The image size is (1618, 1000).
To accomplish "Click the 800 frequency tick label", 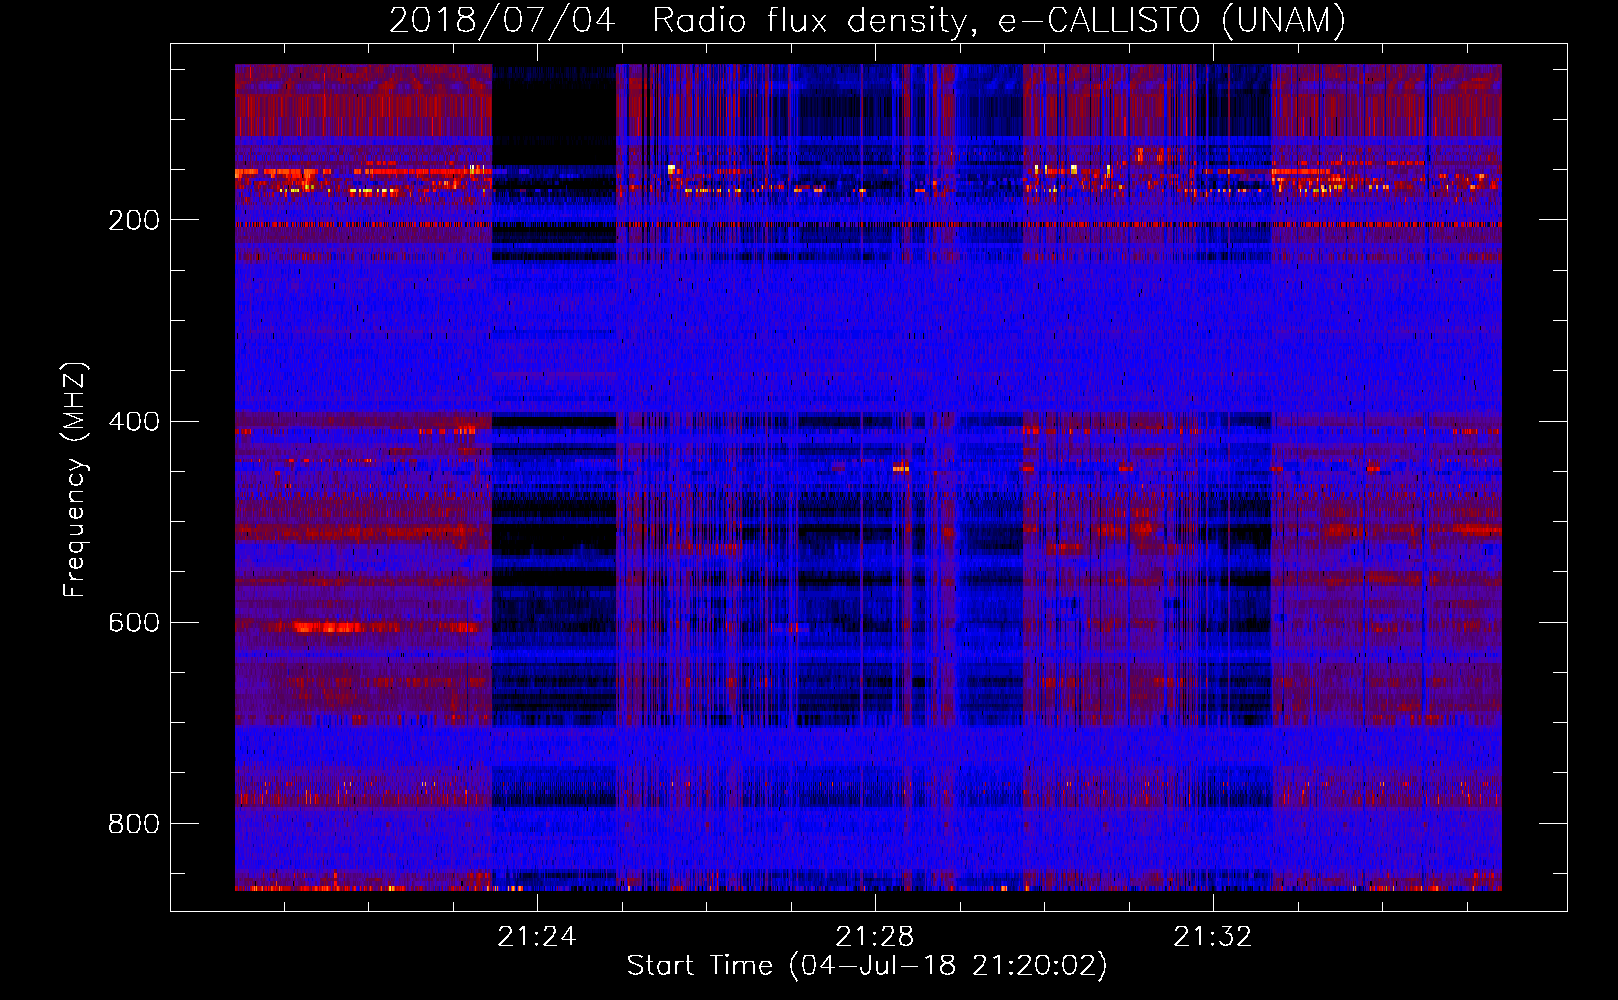I will pos(134,823).
